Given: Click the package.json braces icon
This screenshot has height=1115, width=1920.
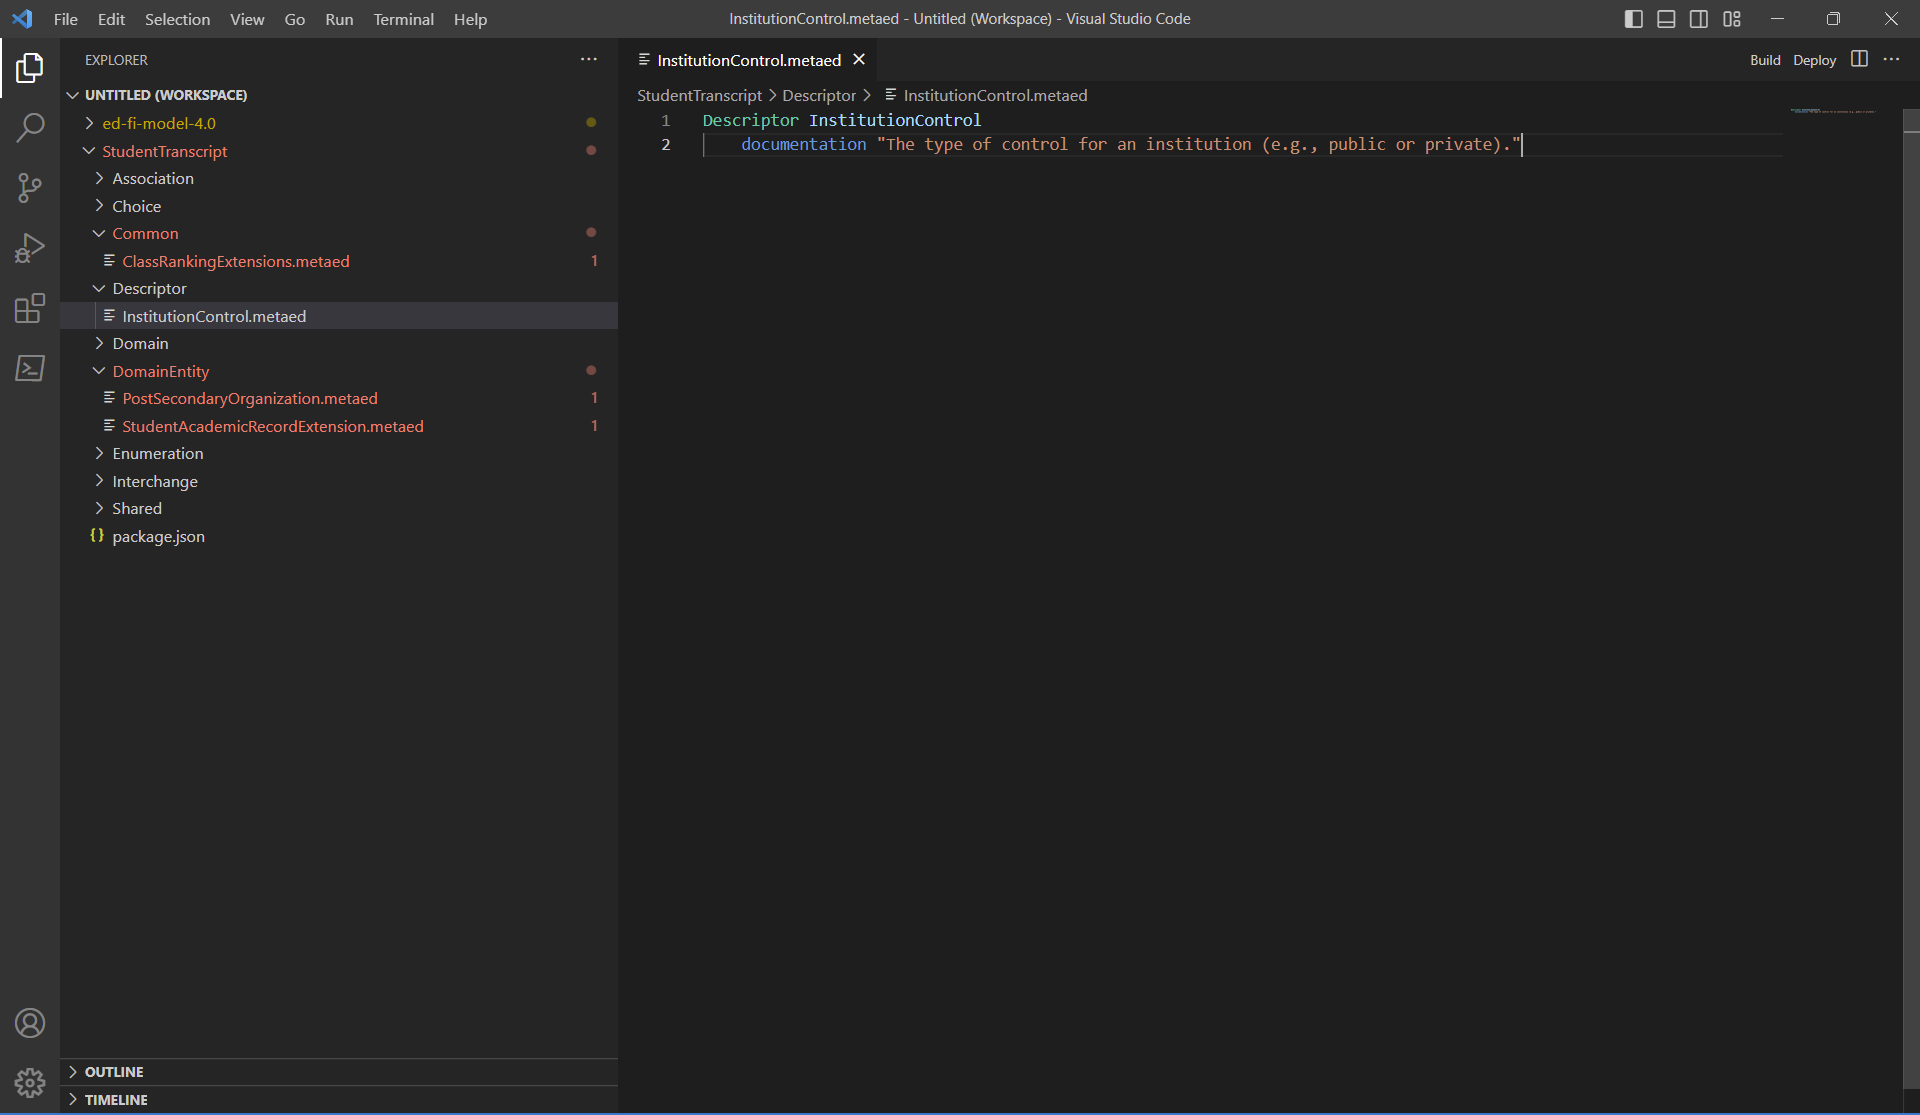Looking at the screenshot, I should click(x=97, y=536).
